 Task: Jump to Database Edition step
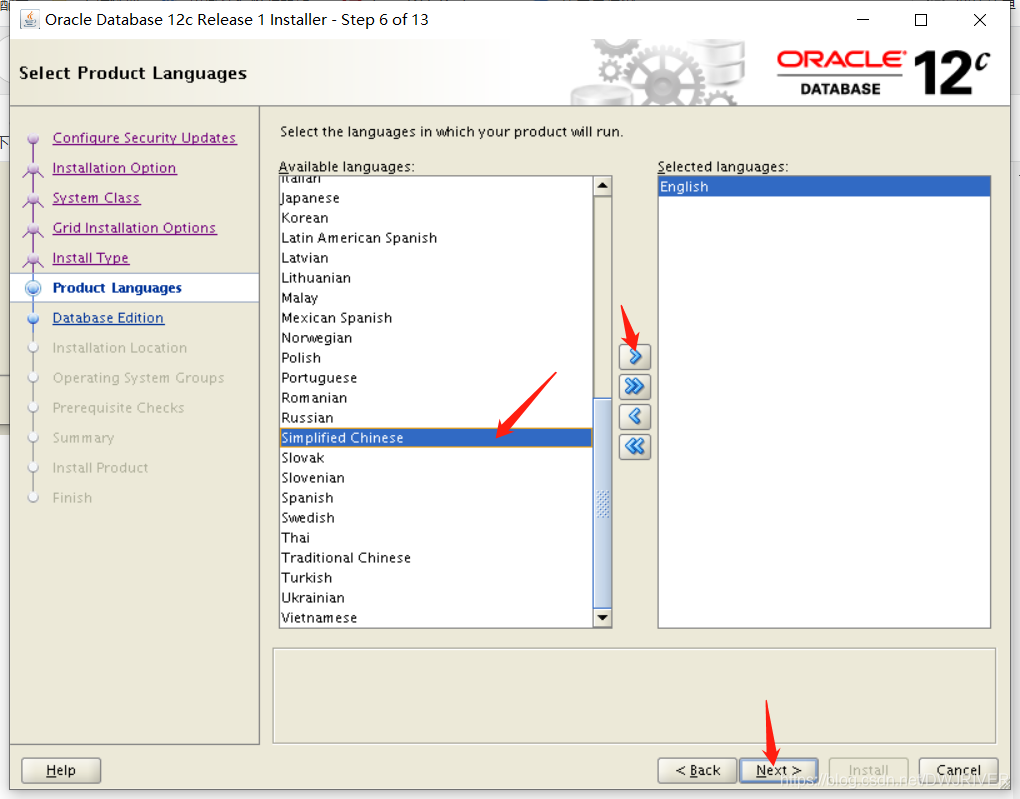pos(108,318)
